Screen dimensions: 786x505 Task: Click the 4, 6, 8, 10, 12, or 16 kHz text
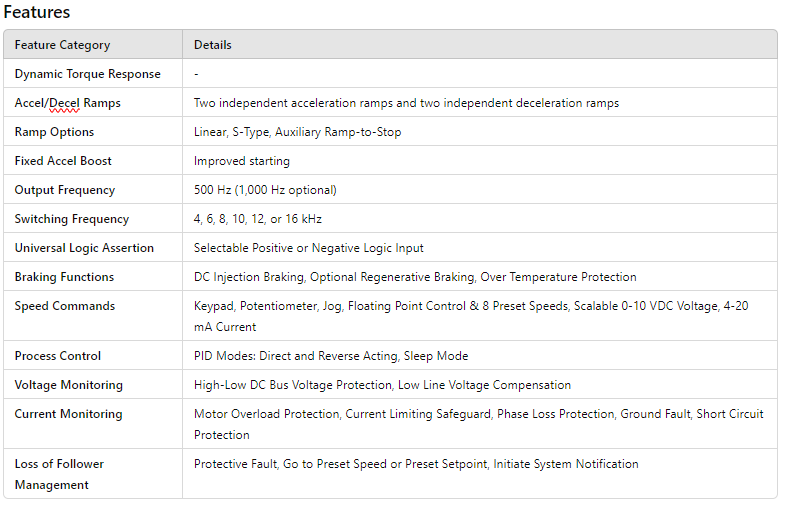point(257,219)
